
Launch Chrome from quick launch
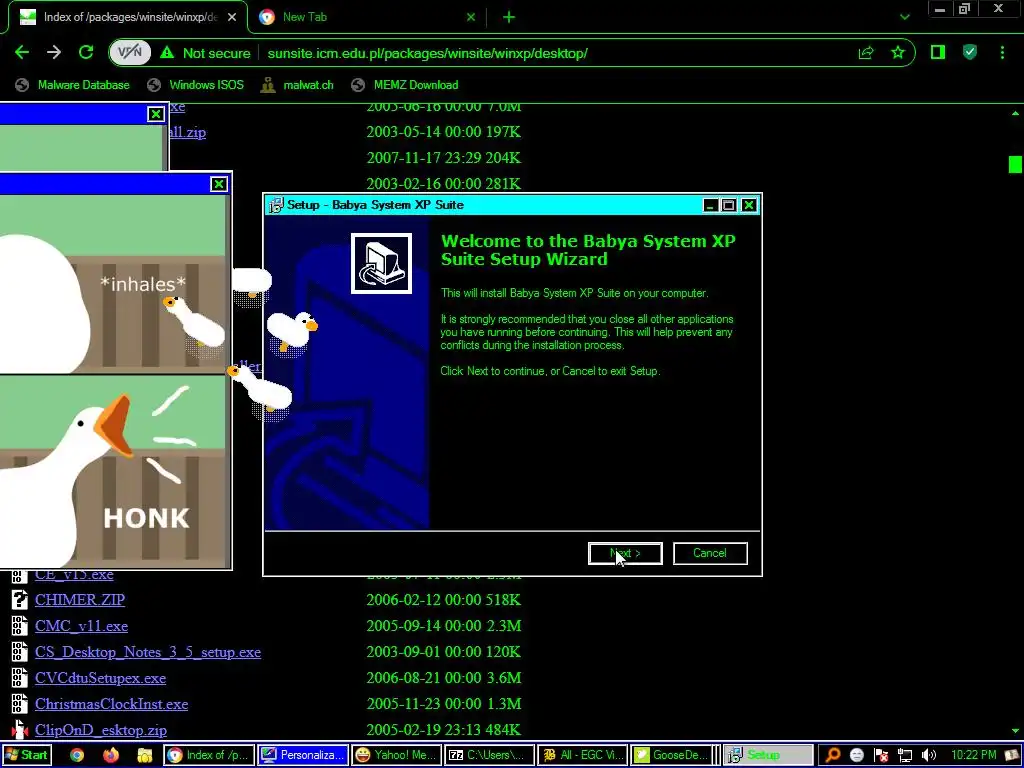click(77, 755)
